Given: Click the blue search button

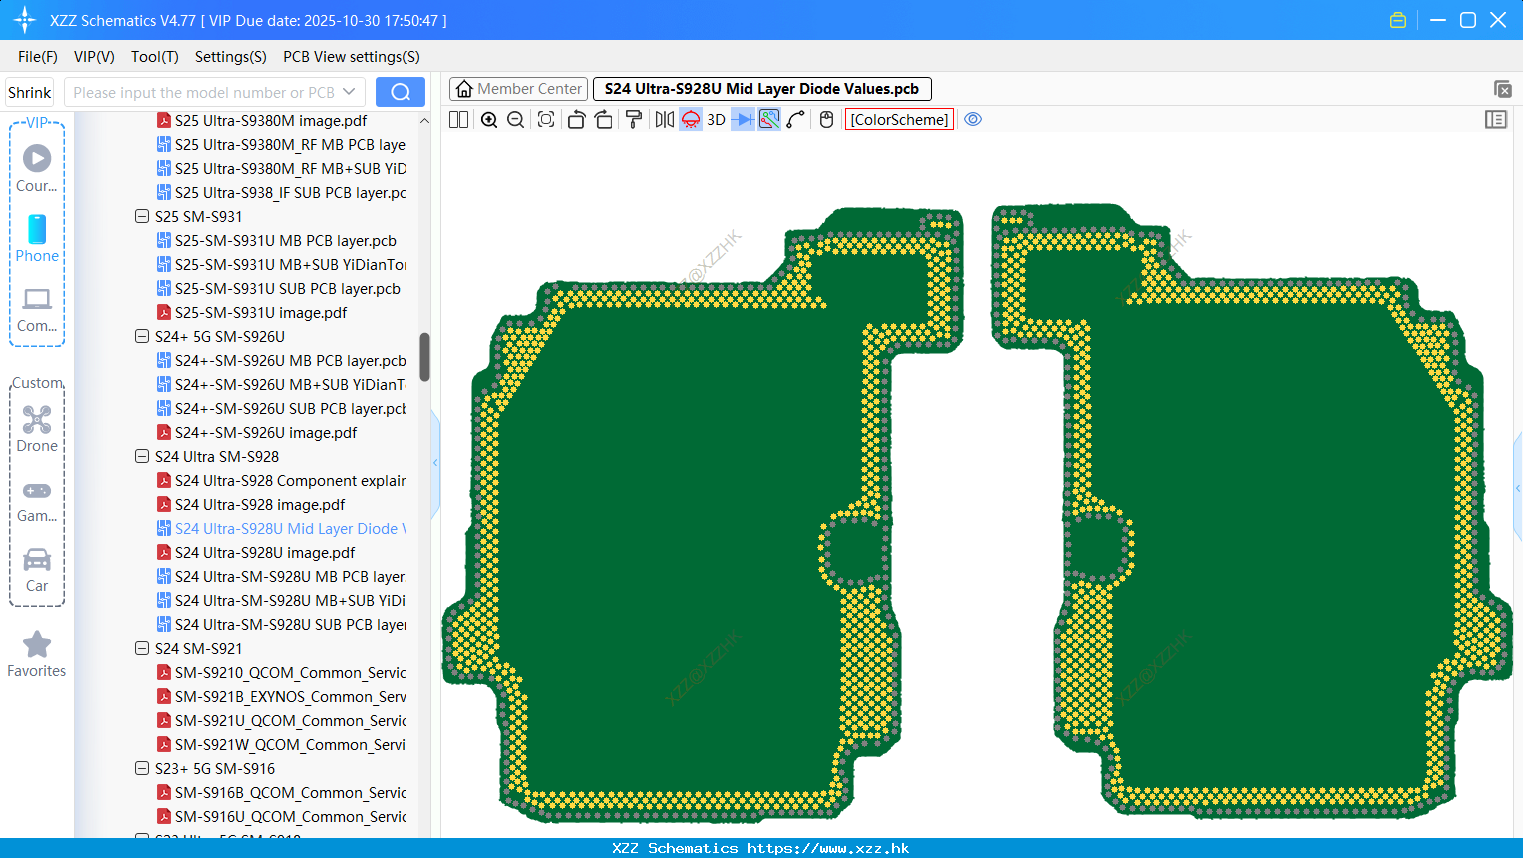Looking at the screenshot, I should tap(400, 92).
